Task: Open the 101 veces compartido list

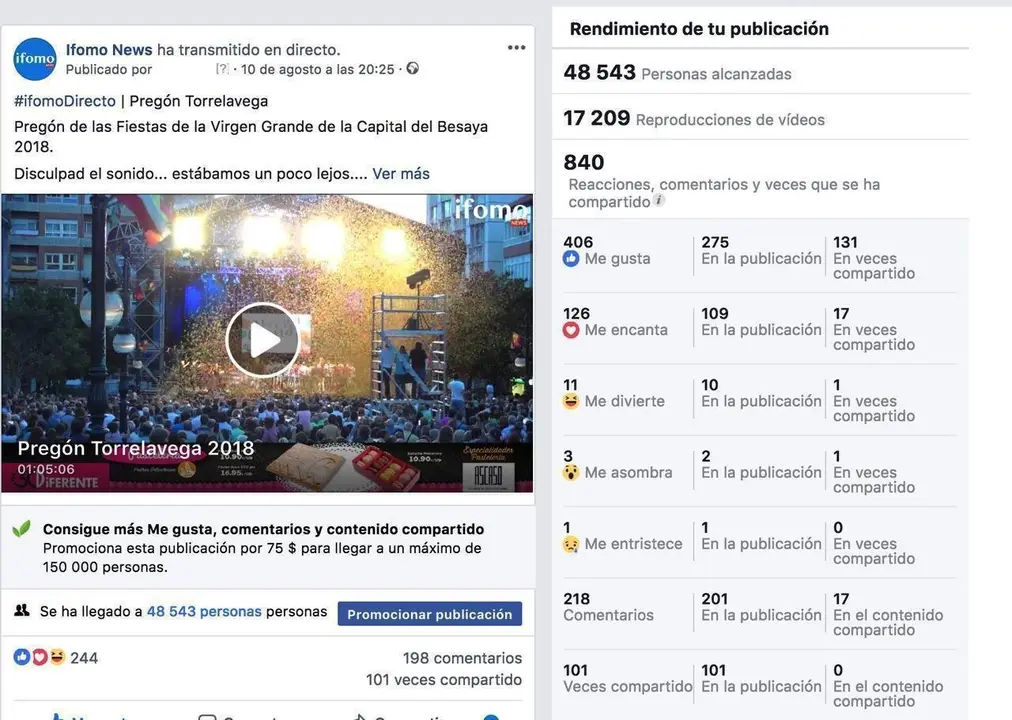Action: [x=444, y=680]
